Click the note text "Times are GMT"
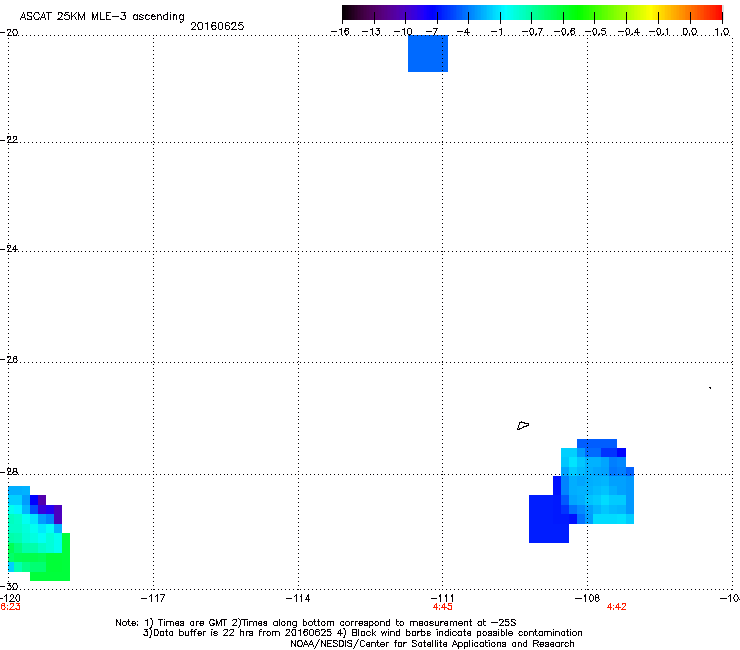The height and width of the screenshot is (650, 740). point(194,623)
